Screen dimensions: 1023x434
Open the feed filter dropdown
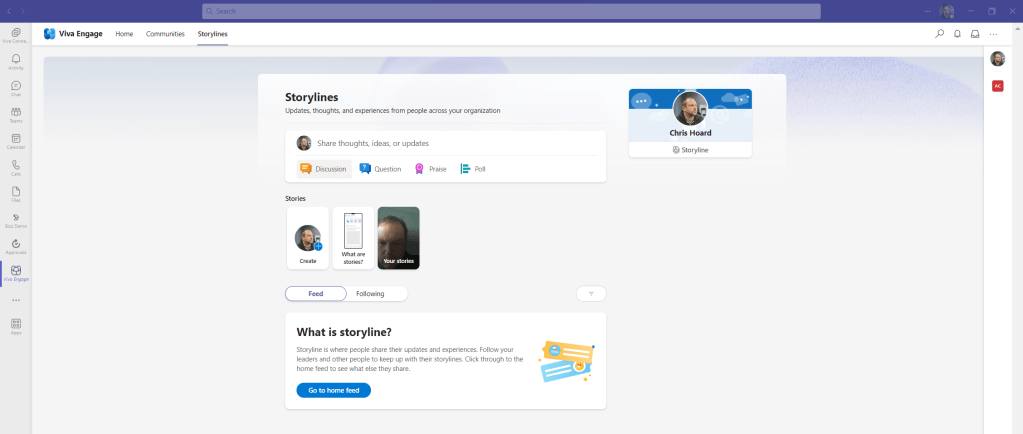(591, 293)
